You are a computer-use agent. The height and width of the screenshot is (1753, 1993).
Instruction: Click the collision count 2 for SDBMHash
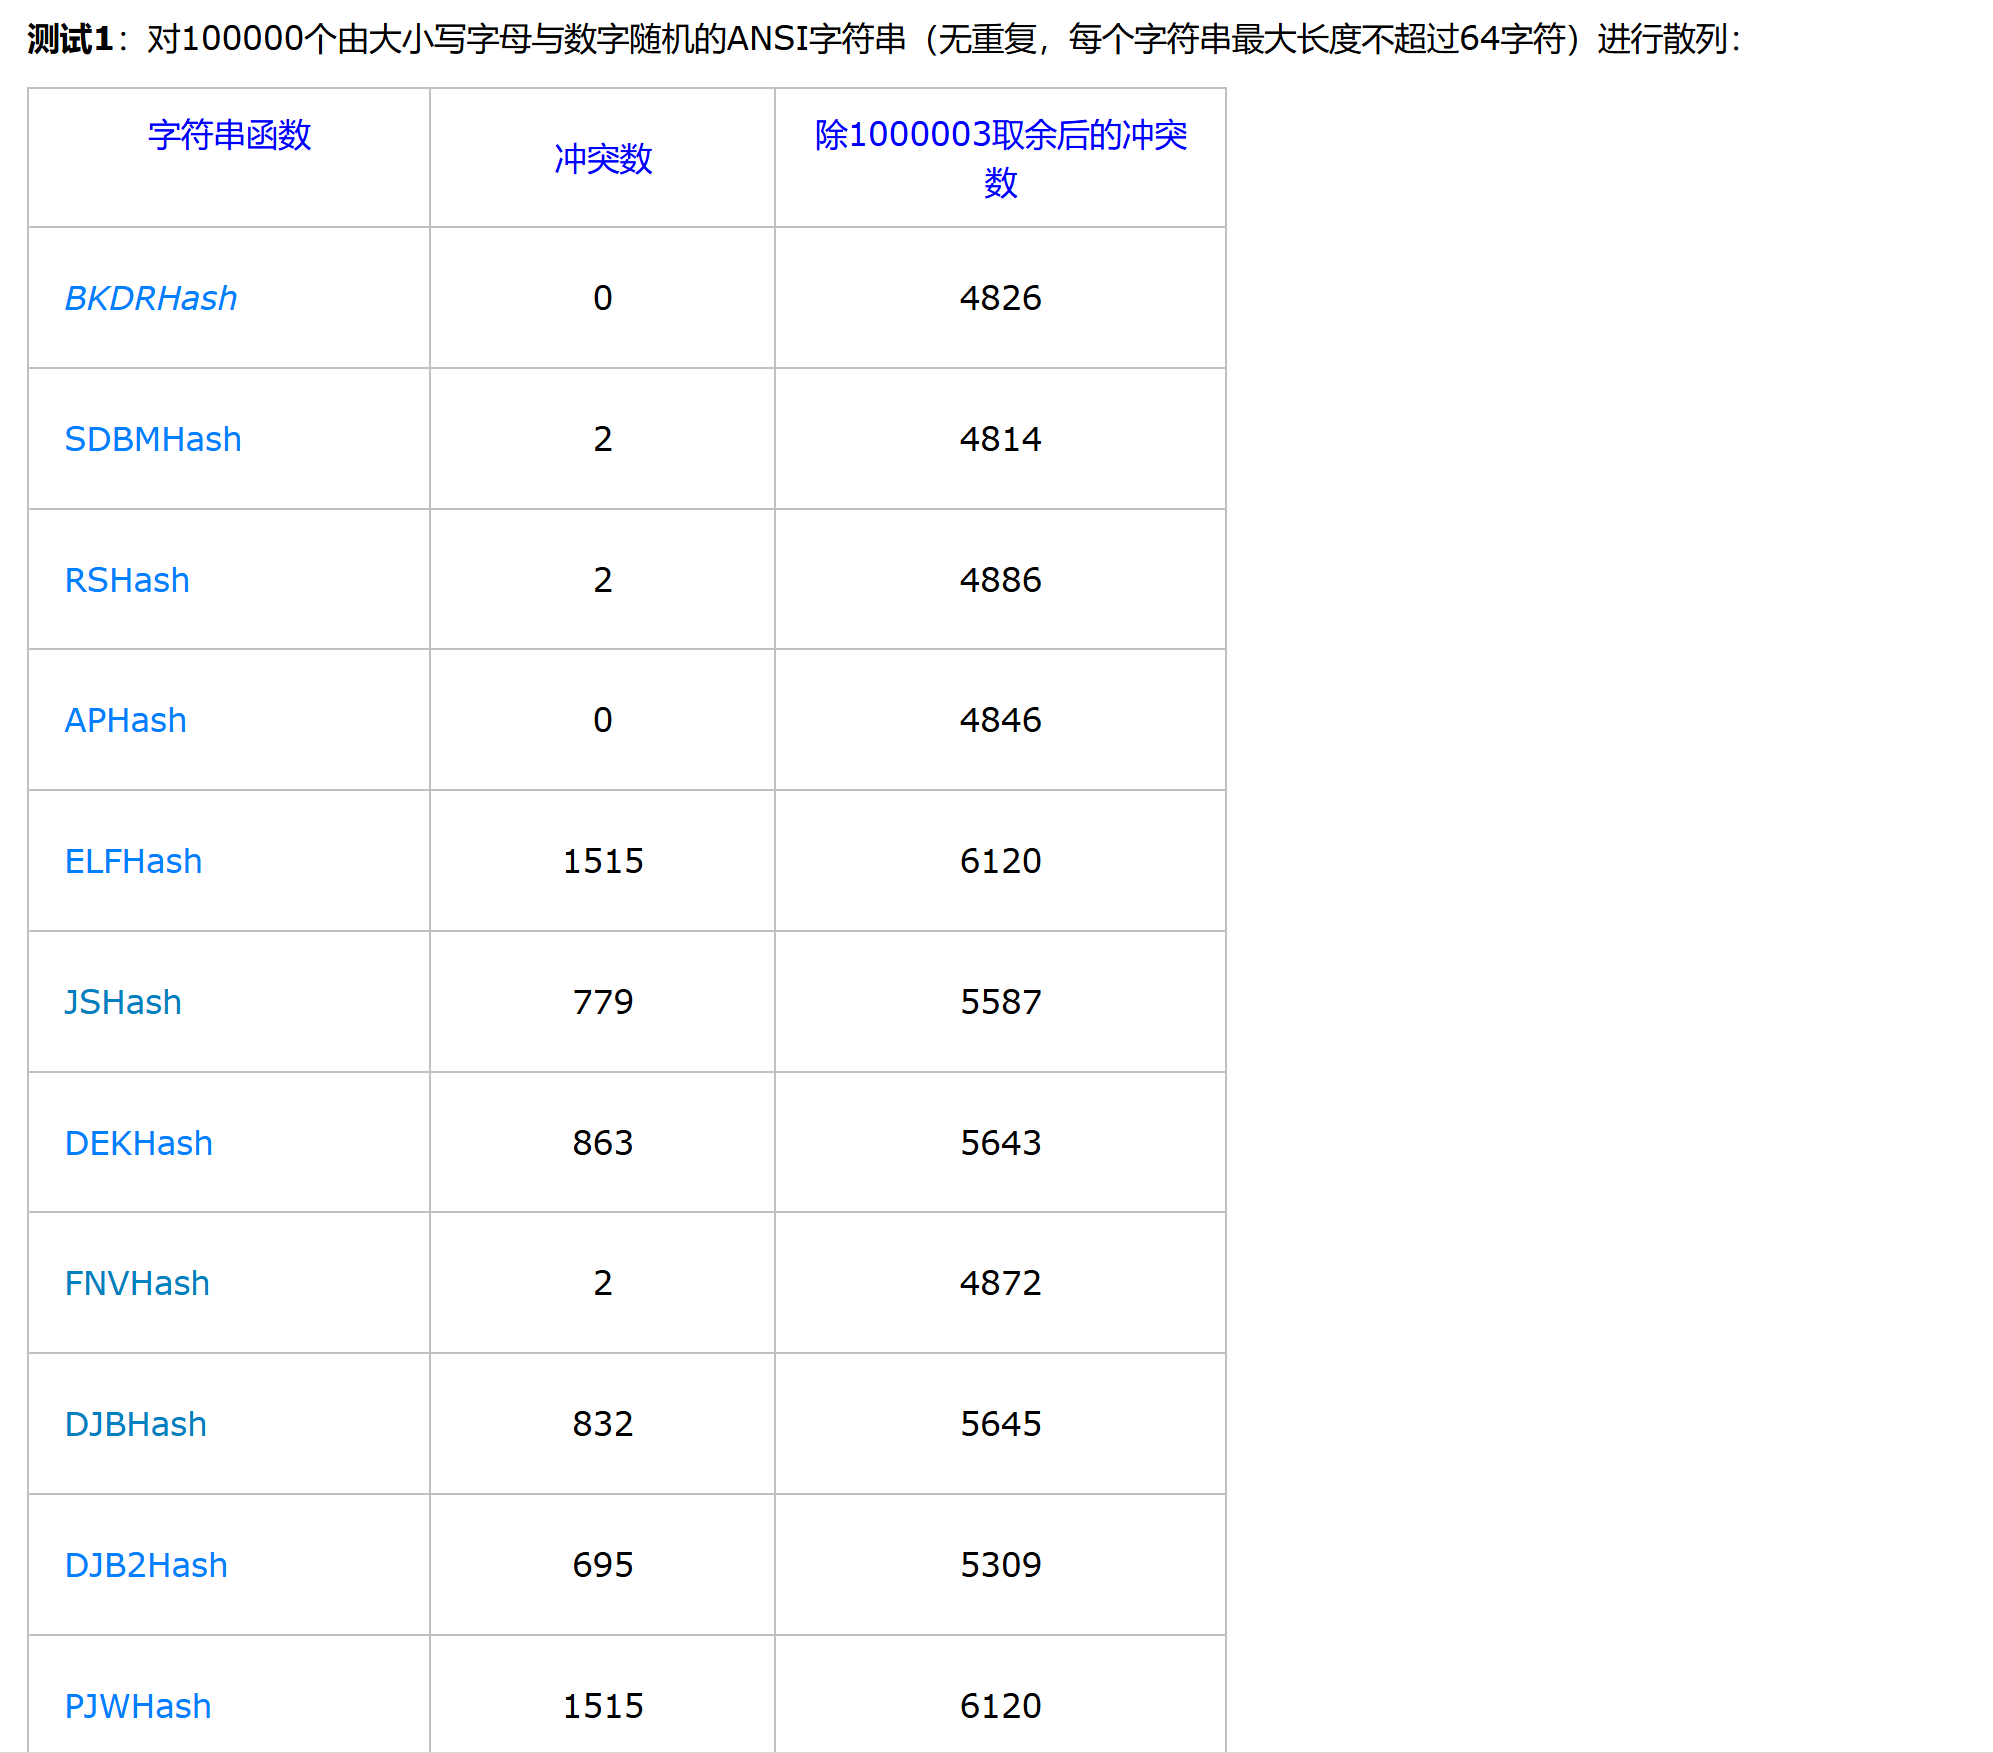pyautogui.click(x=603, y=439)
